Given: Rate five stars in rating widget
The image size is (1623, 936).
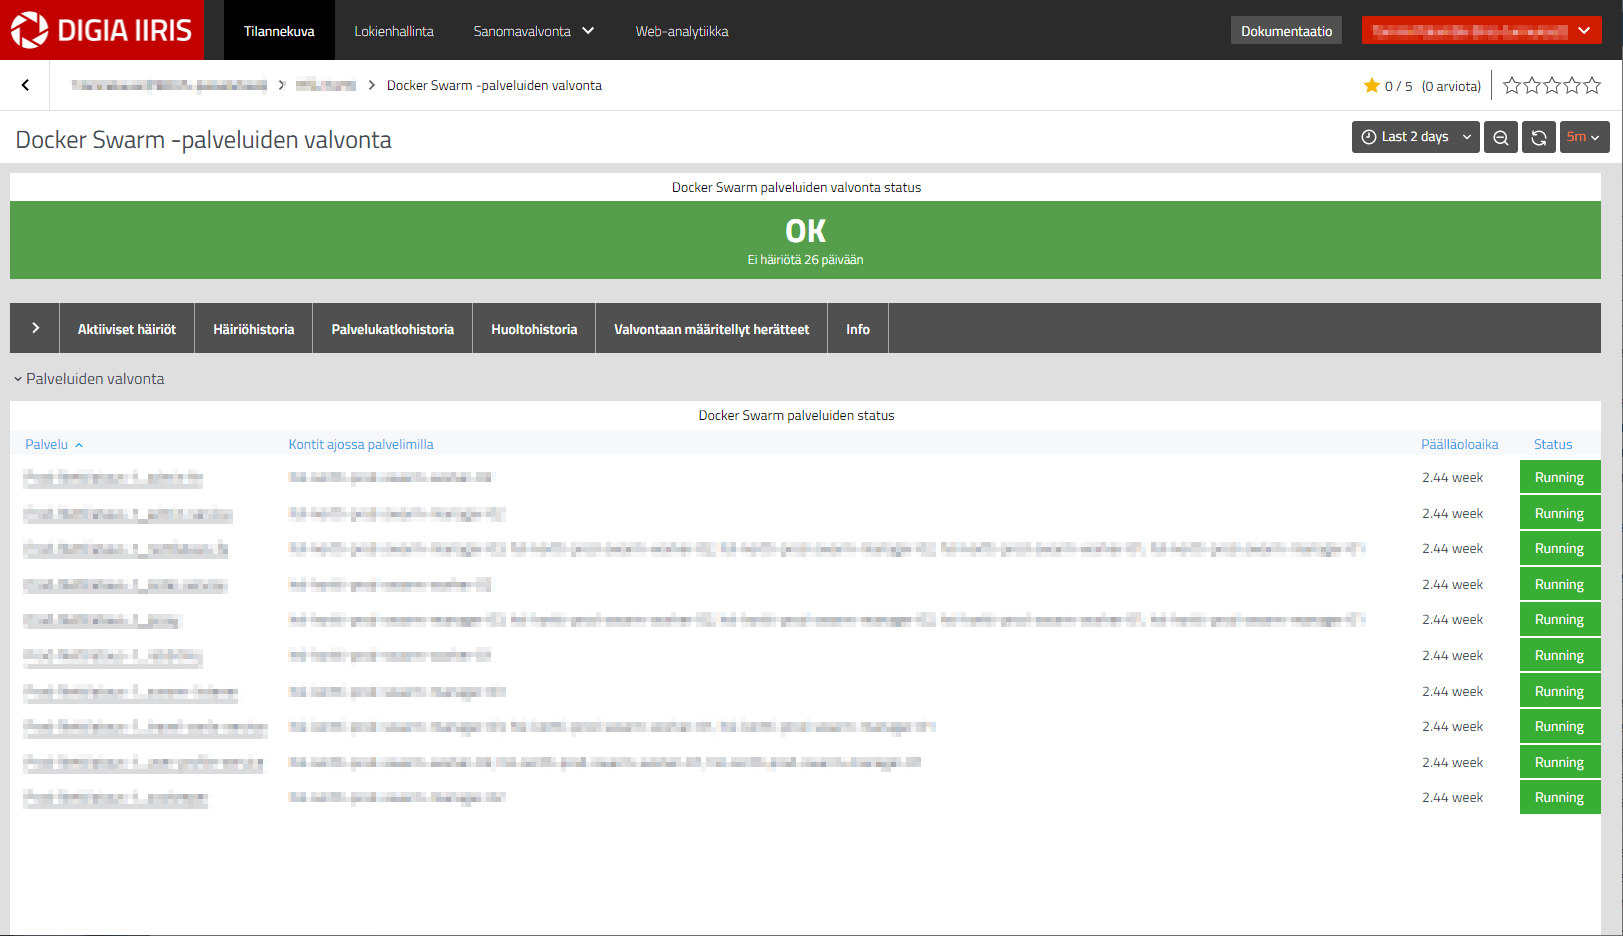Looking at the screenshot, I should click(x=1592, y=86).
